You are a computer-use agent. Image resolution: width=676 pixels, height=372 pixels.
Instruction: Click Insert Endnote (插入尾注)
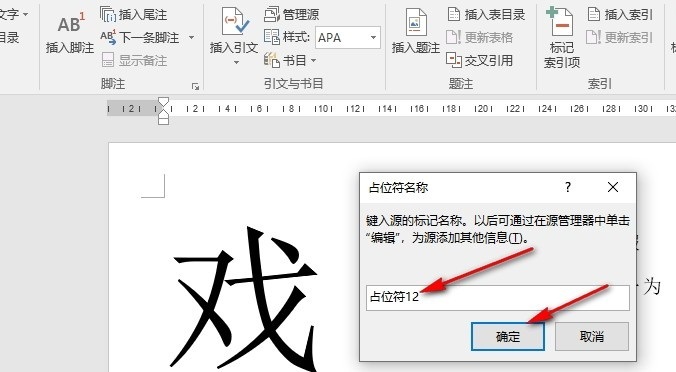pos(134,15)
